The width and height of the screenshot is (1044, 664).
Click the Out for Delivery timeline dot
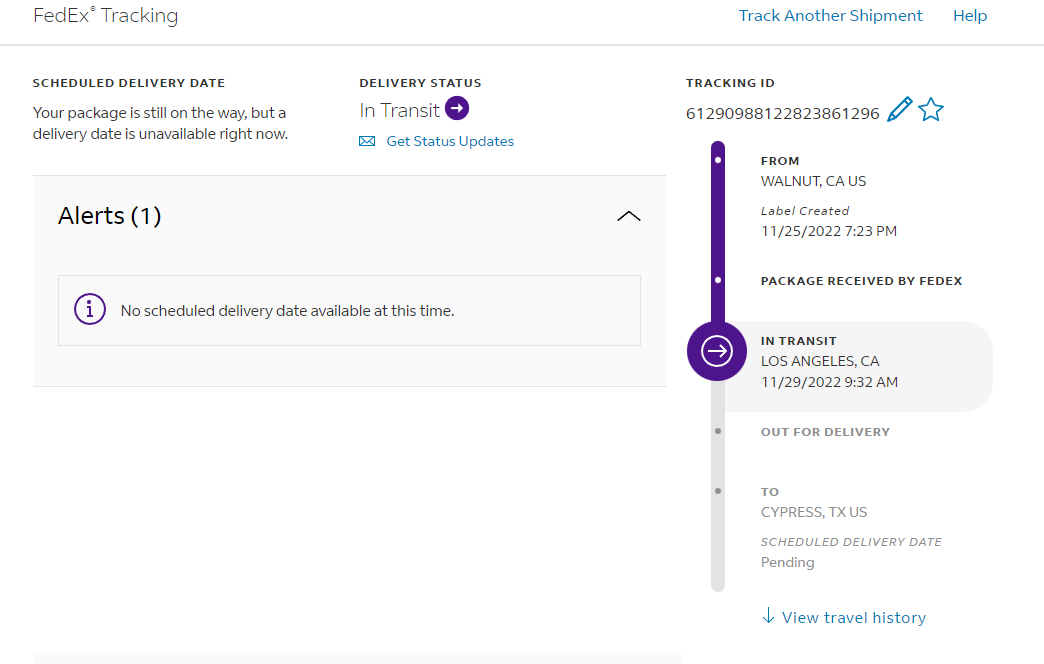pyautogui.click(x=718, y=431)
